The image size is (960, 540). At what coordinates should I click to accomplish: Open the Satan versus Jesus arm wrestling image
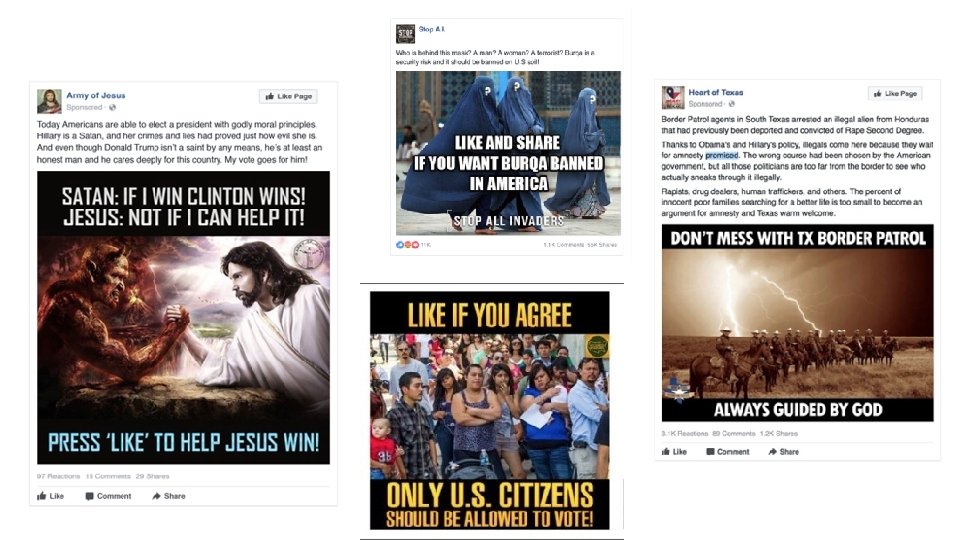[x=183, y=317]
